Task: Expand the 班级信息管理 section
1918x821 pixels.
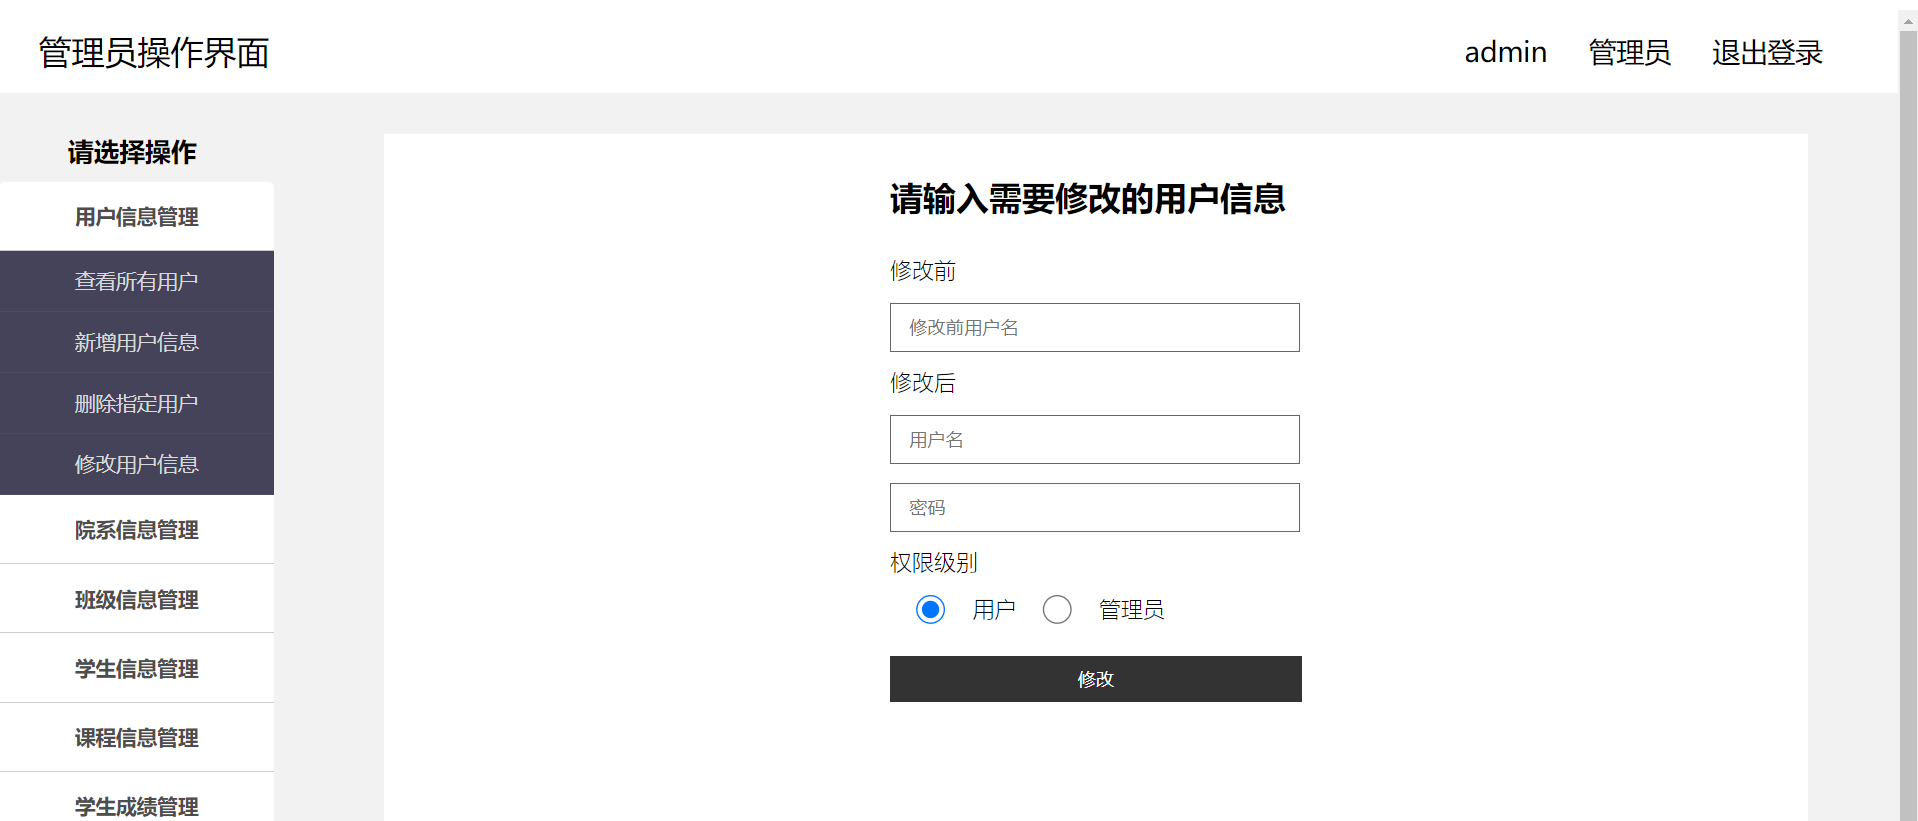Action: 137,599
